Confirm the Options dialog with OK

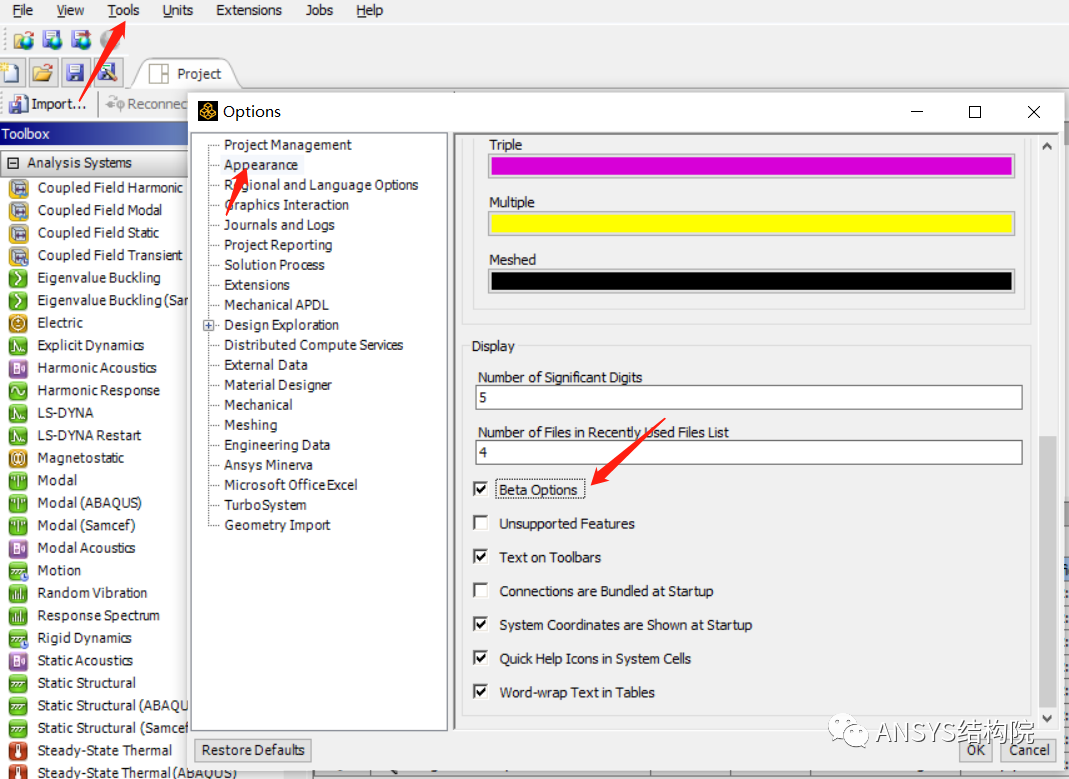pos(976,750)
